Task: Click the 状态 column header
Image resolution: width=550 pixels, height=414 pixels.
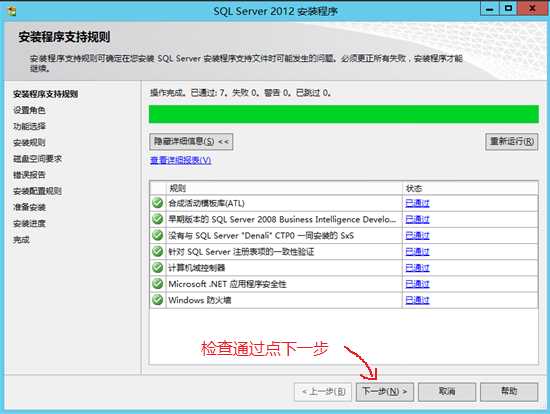Action: click(x=470, y=188)
